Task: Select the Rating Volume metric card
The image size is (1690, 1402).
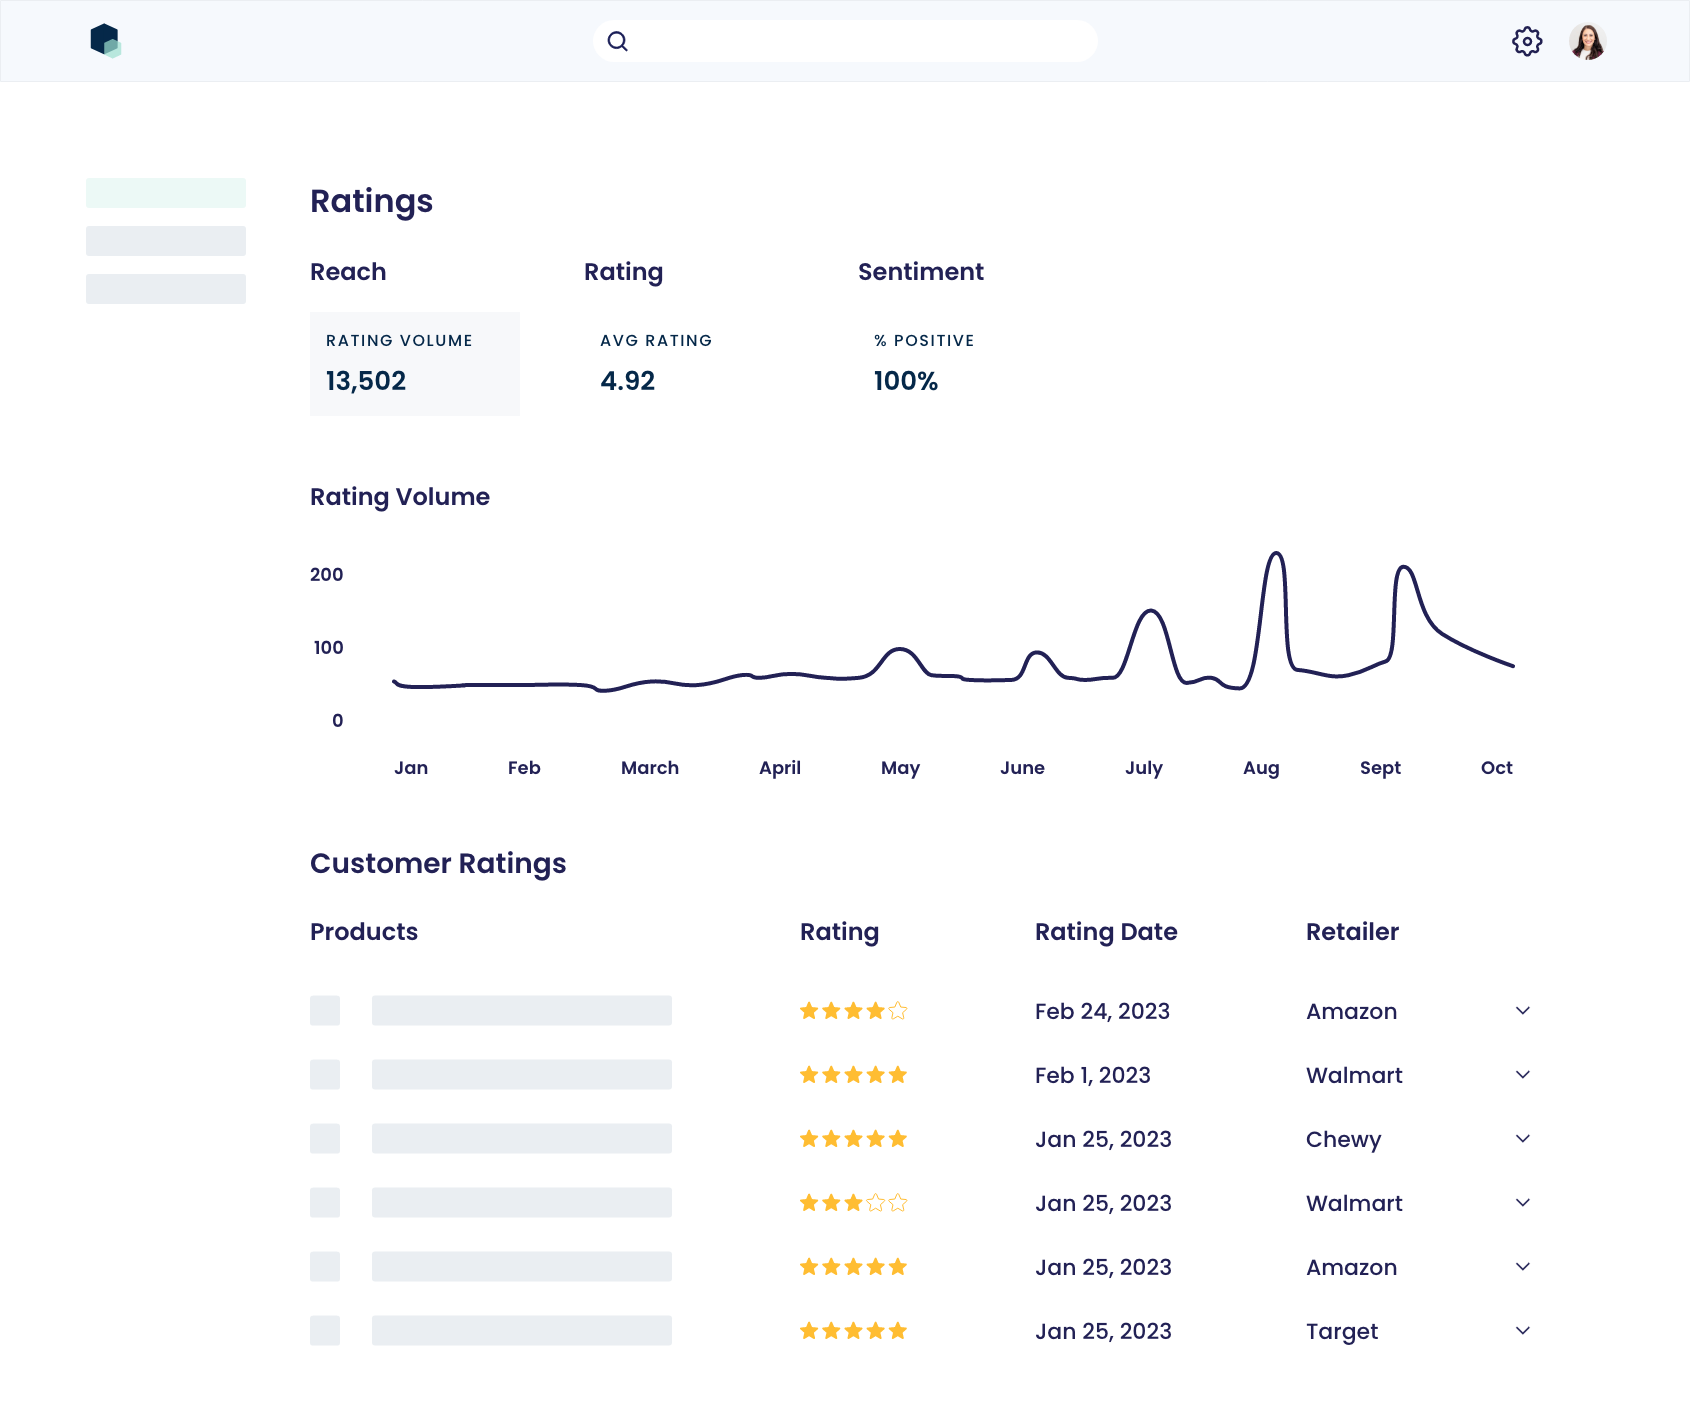Action: [414, 364]
